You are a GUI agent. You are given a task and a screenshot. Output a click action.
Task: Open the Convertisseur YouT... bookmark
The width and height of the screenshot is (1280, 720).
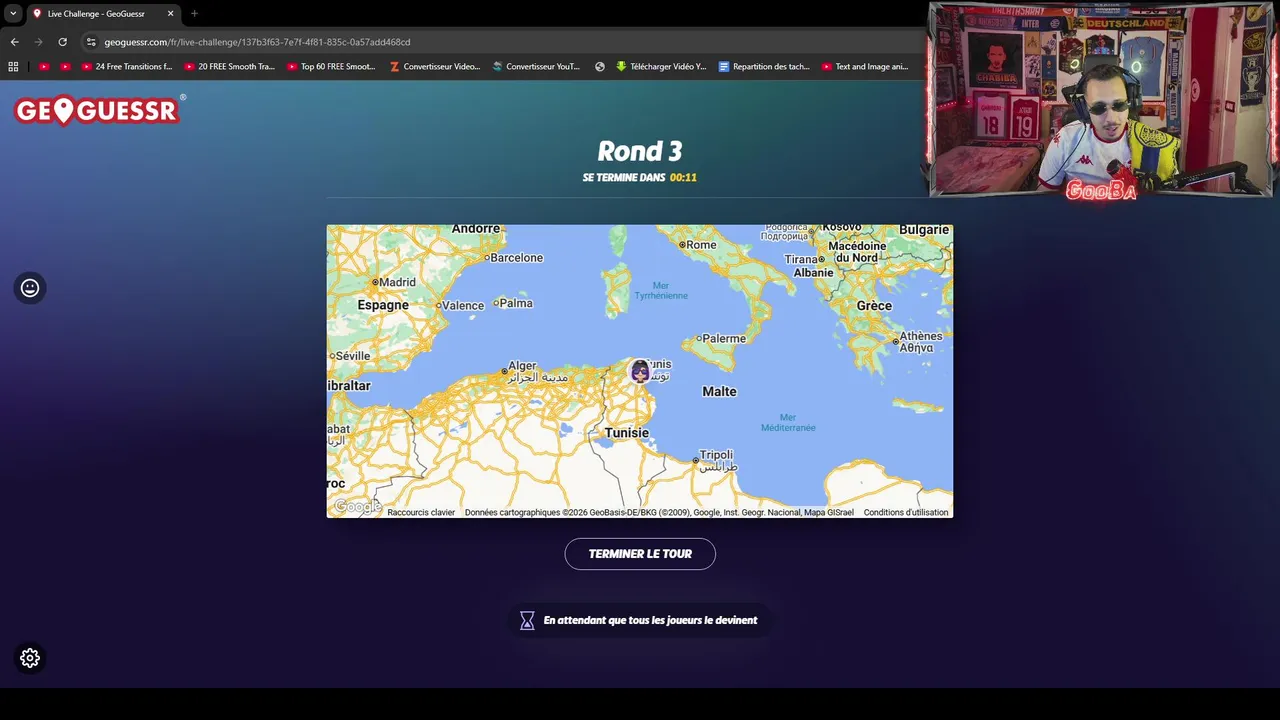536,67
